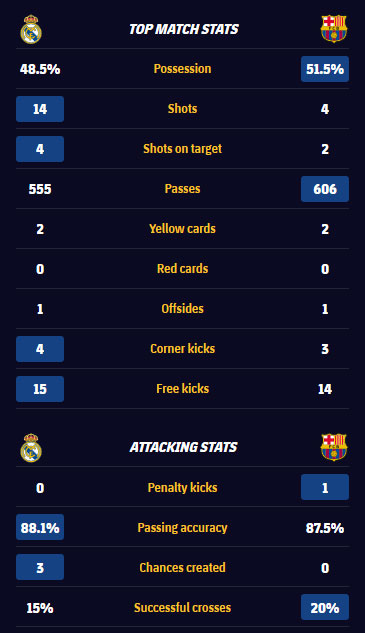Click the Offsides stat label
365x633 pixels.
pyautogui.click(x=182, y=308)
